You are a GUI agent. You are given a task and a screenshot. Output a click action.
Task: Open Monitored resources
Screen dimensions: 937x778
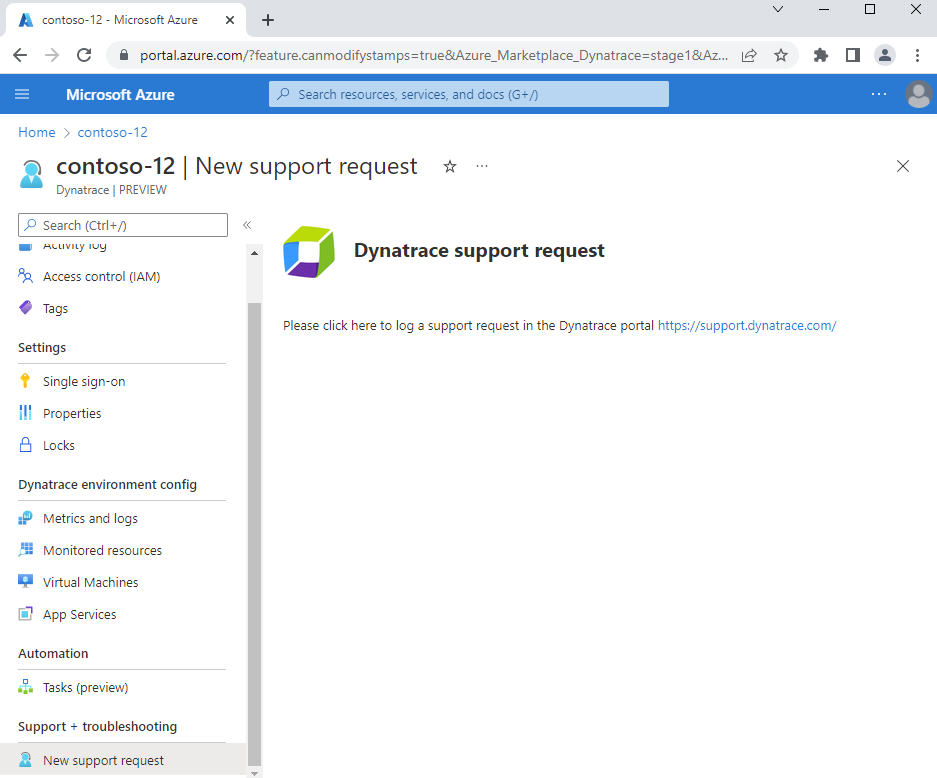102,550
